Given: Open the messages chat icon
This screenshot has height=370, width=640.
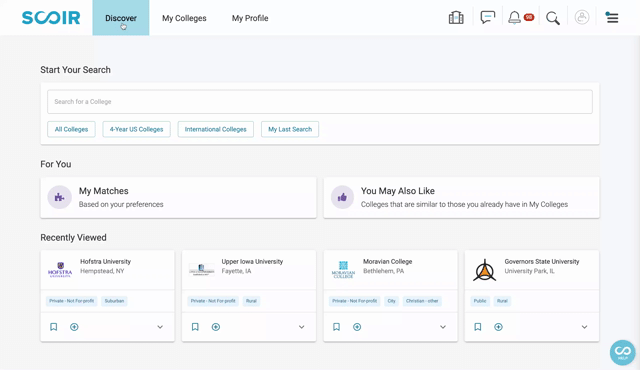Looking at the screenshot, I should (487, 17).
